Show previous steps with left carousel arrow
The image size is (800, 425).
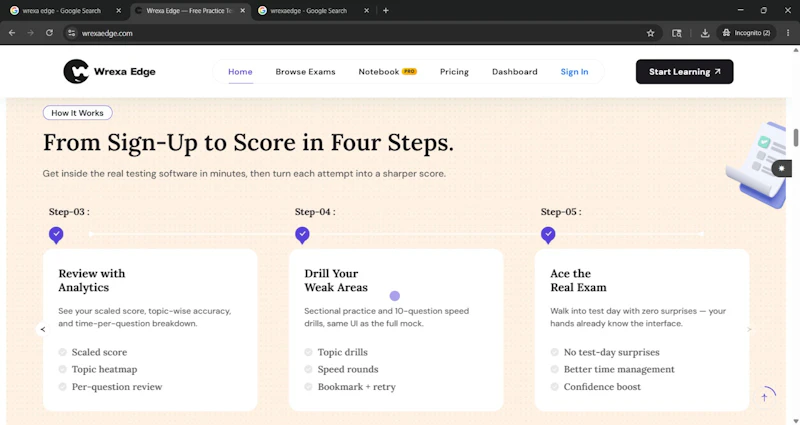click(43, 330)
